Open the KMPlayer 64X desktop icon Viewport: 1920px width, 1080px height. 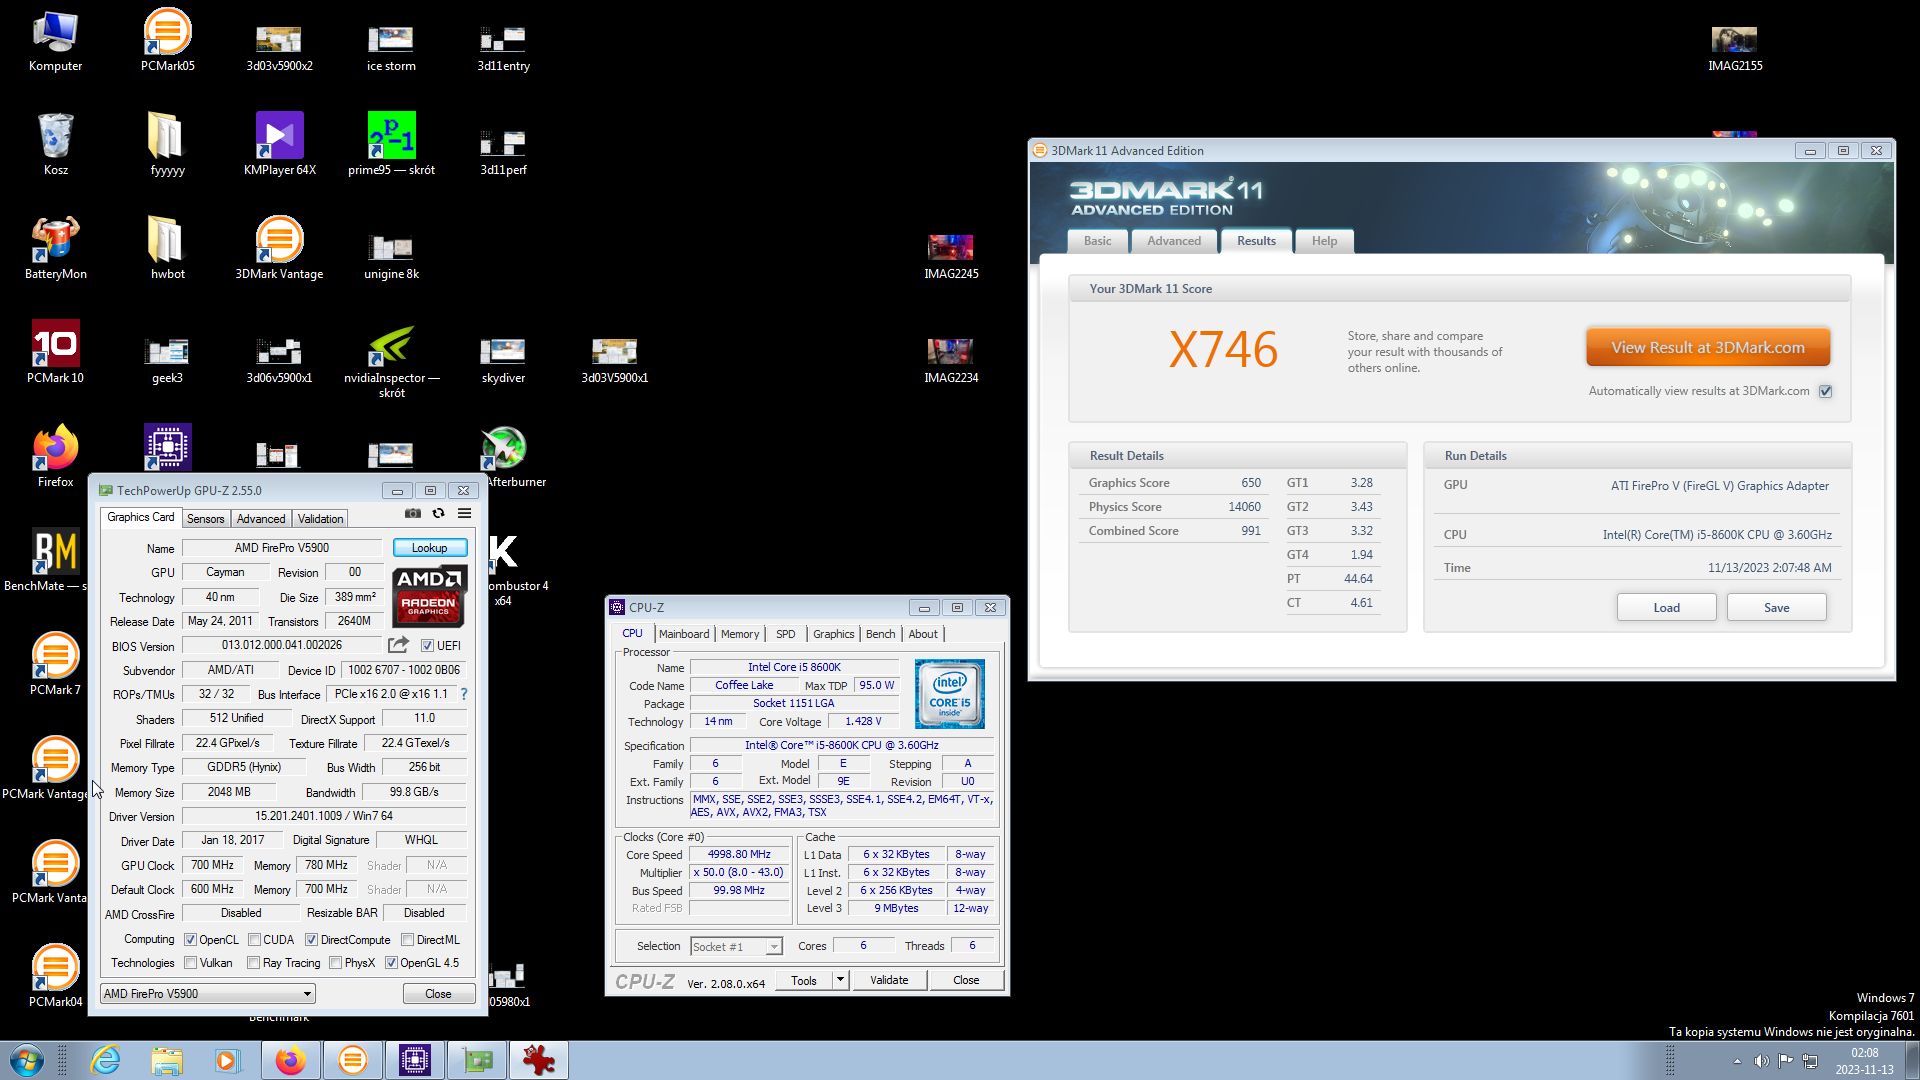(x=279, y=144)
